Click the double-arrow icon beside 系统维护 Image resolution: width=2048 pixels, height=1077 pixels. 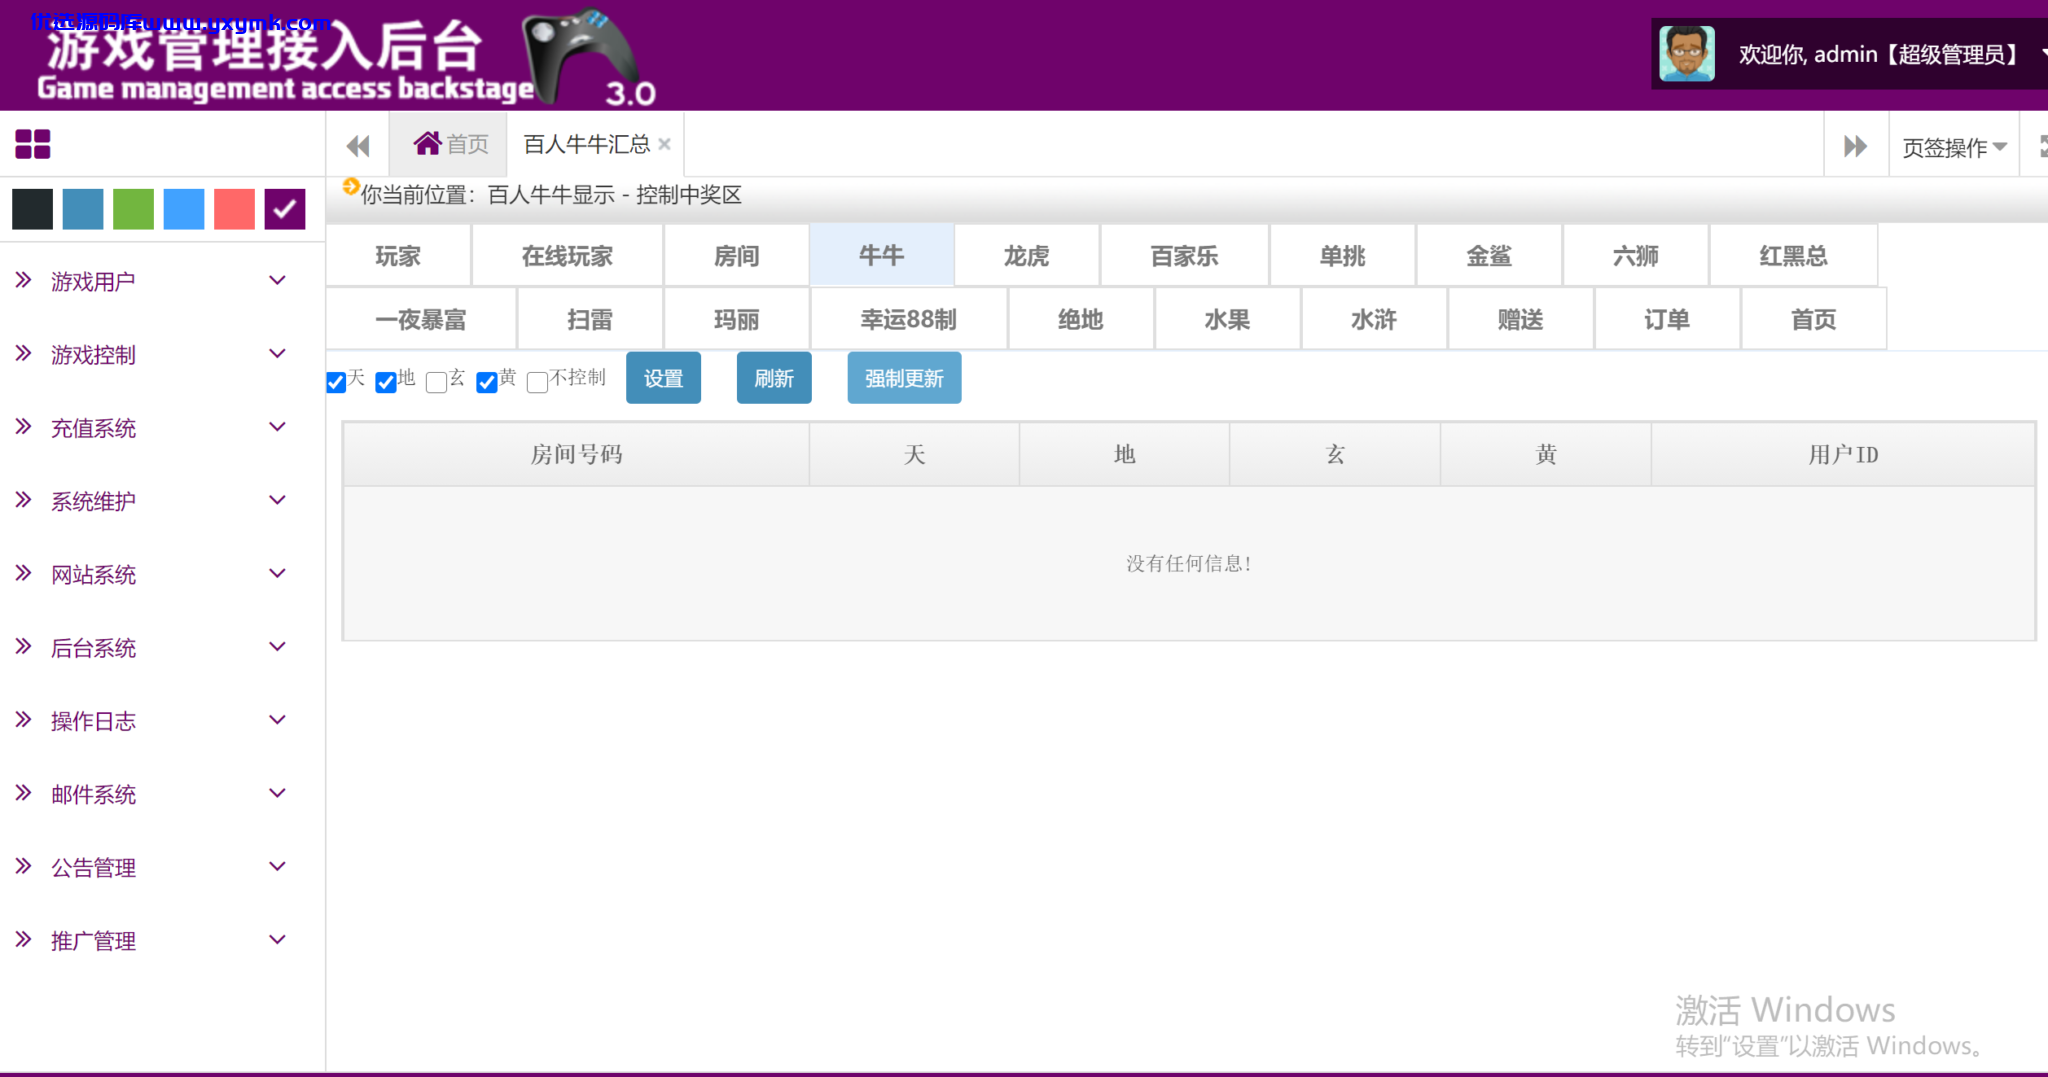[x=24, y=500]
